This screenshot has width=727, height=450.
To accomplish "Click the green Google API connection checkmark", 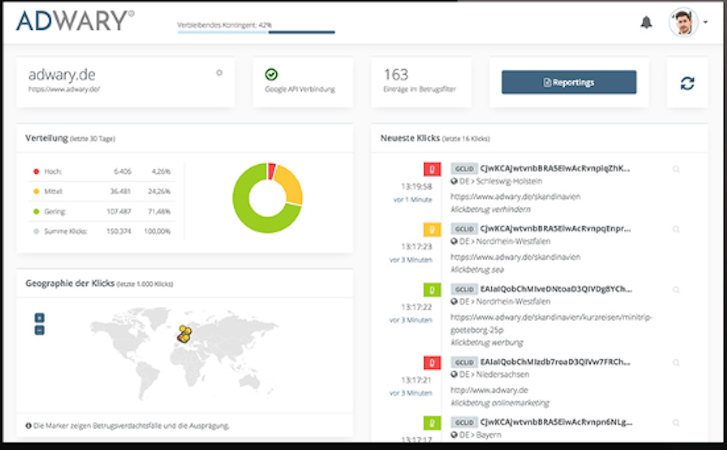I will click(271, 74).
